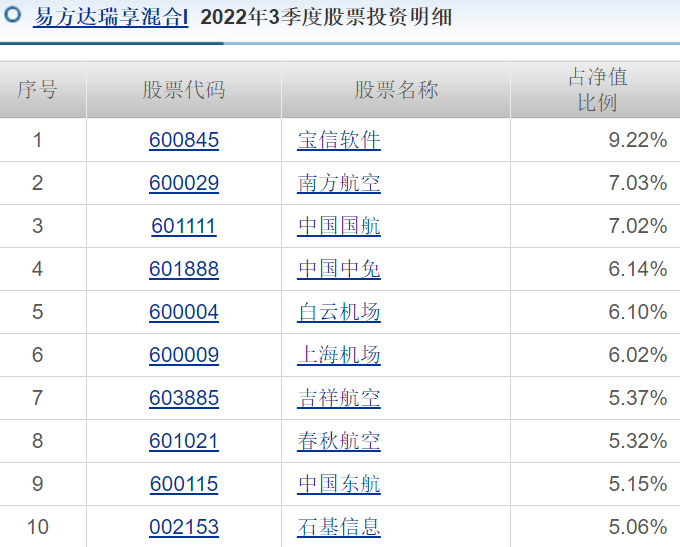Screen dimensions: 680x547
Task: Click the 占净值比例 column header
Action: (x=595, y=90)
